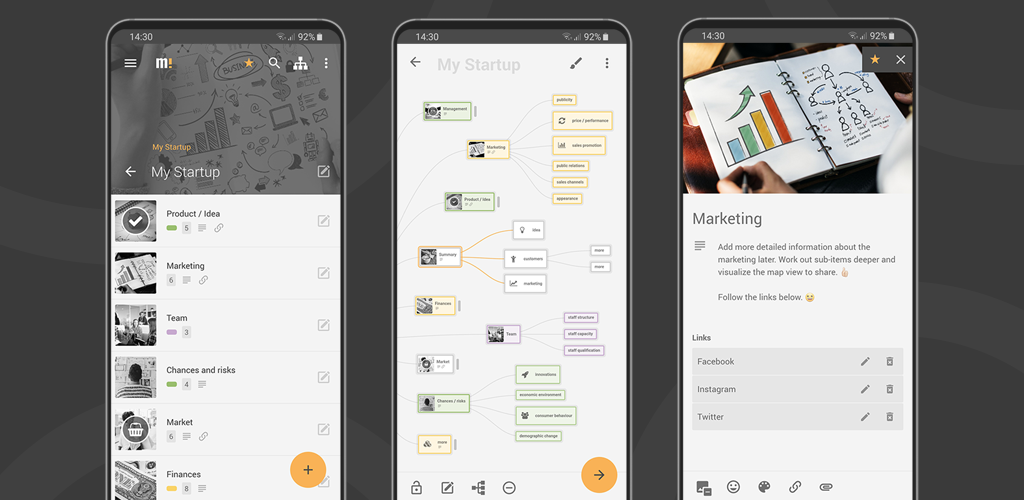
Task: Open the Instagram link
Action: click(x=797, y=389)
